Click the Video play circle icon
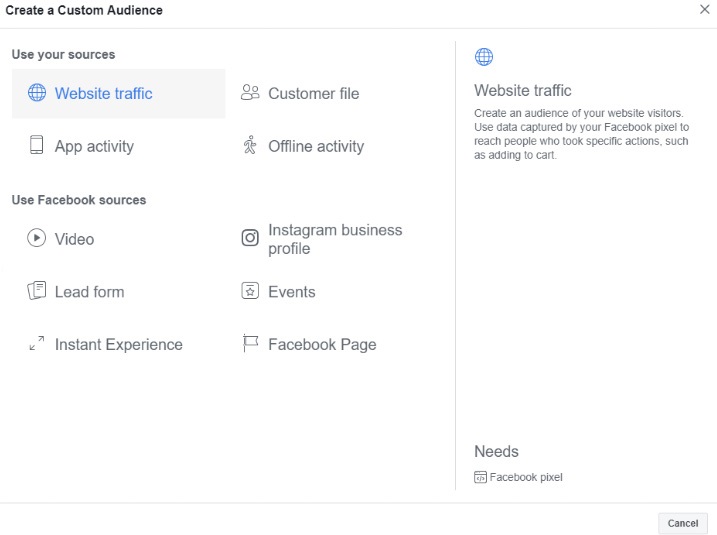717x535 pixels. [37, 238]
